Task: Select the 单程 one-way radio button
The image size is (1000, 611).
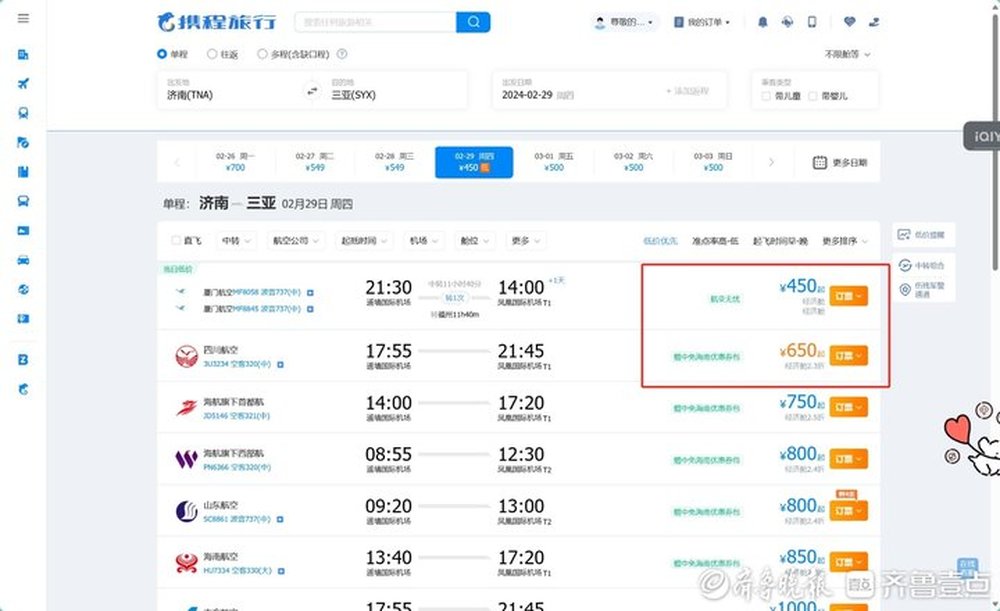Action: click(x=162, y=54)
